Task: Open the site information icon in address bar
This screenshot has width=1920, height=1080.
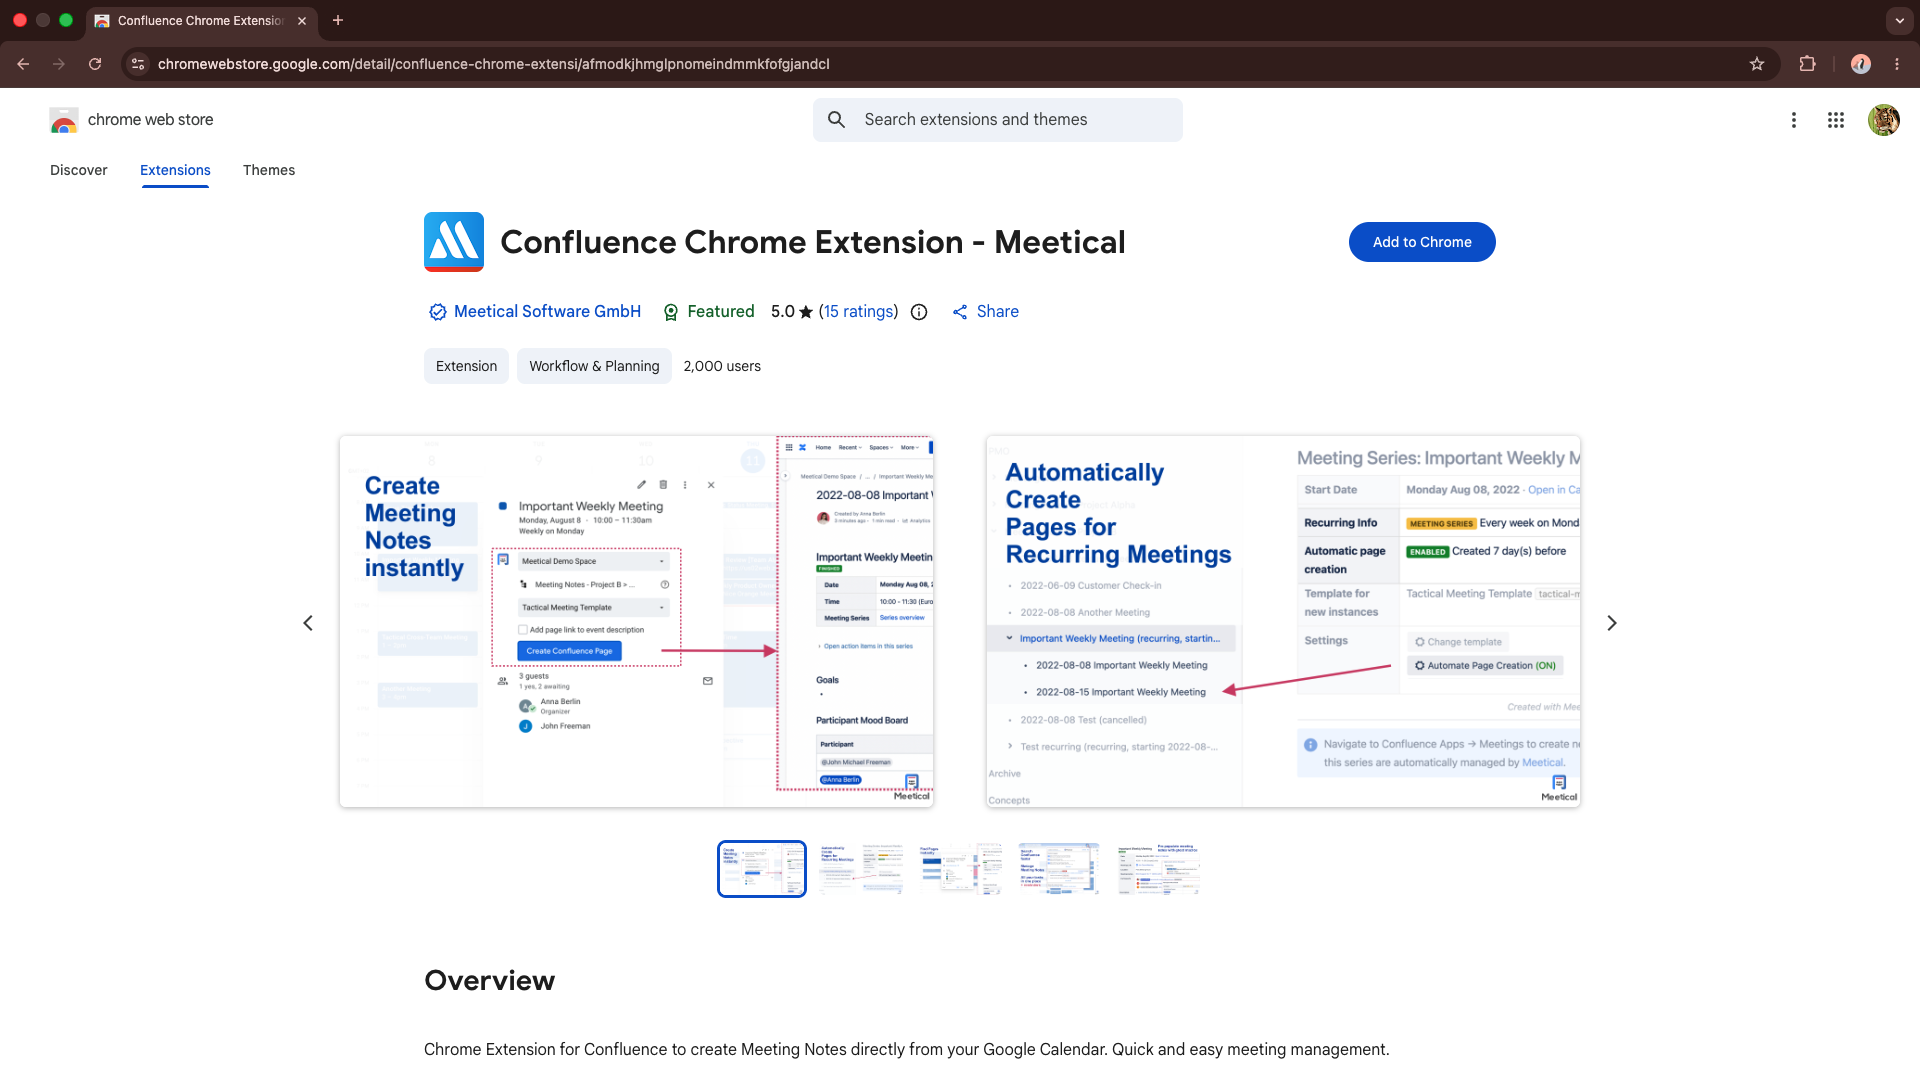Action: point(138,64)
